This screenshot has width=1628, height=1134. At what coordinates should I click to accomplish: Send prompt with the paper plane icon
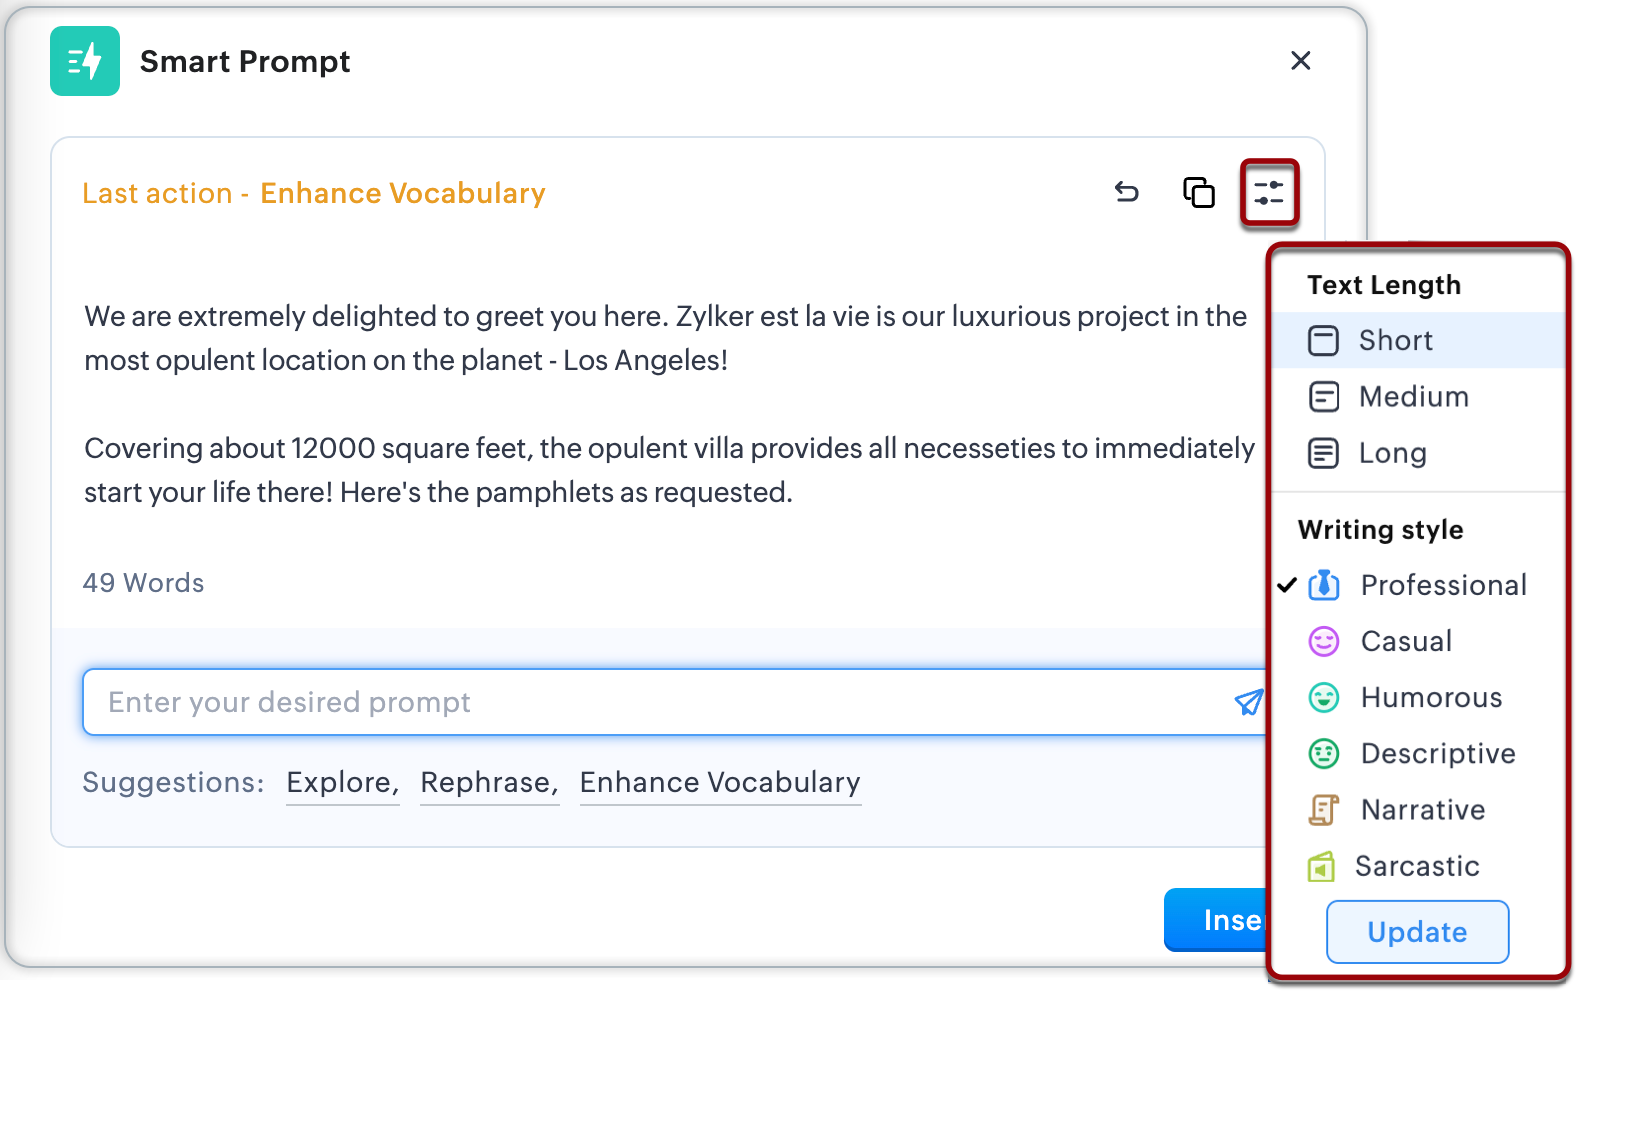coord(1249,702)
